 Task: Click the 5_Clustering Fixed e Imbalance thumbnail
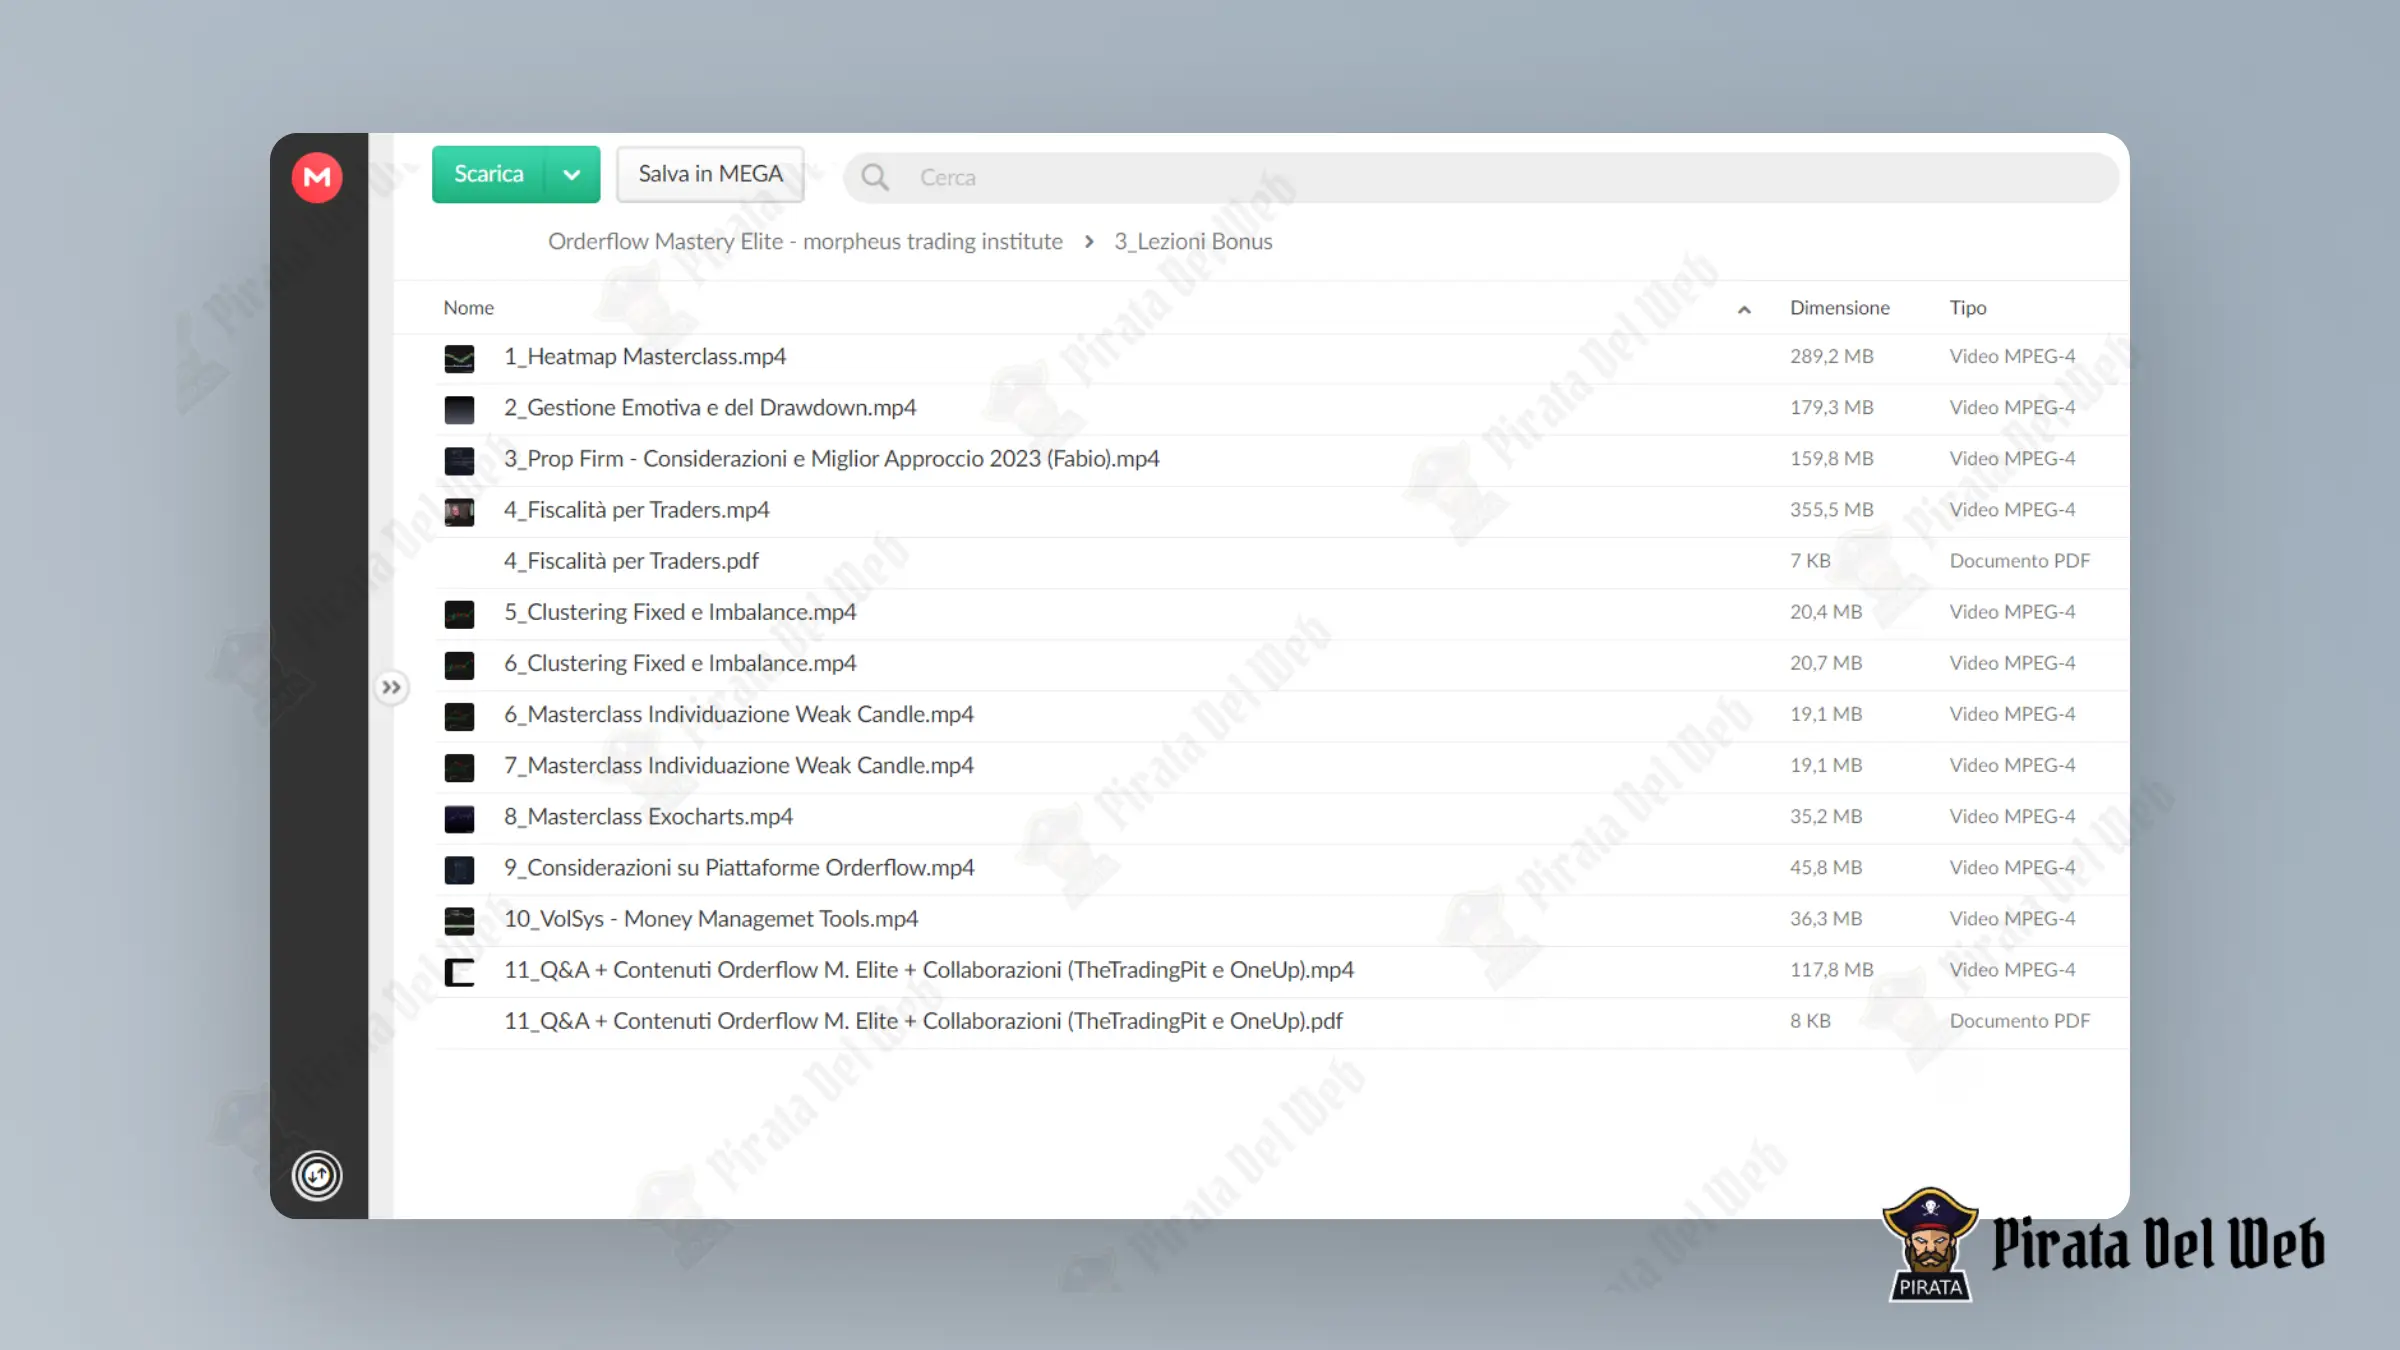pos(459,613)
